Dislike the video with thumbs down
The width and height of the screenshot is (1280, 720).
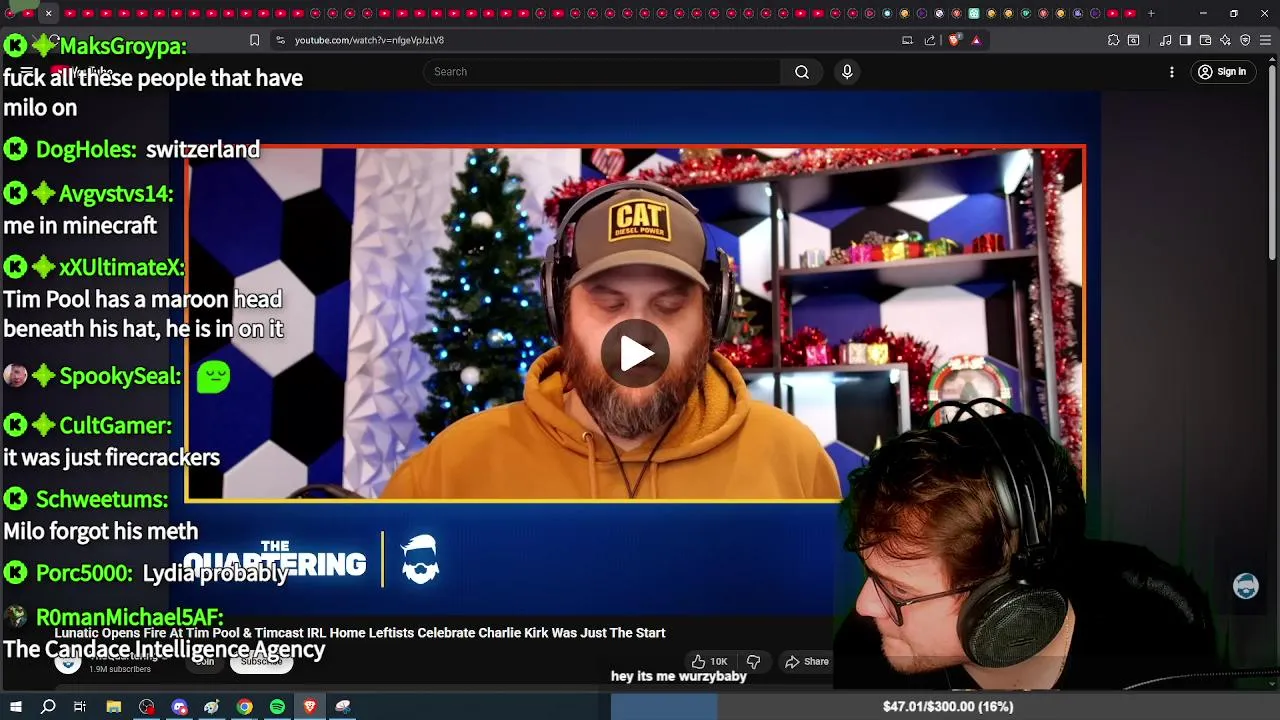coord(753,661)
